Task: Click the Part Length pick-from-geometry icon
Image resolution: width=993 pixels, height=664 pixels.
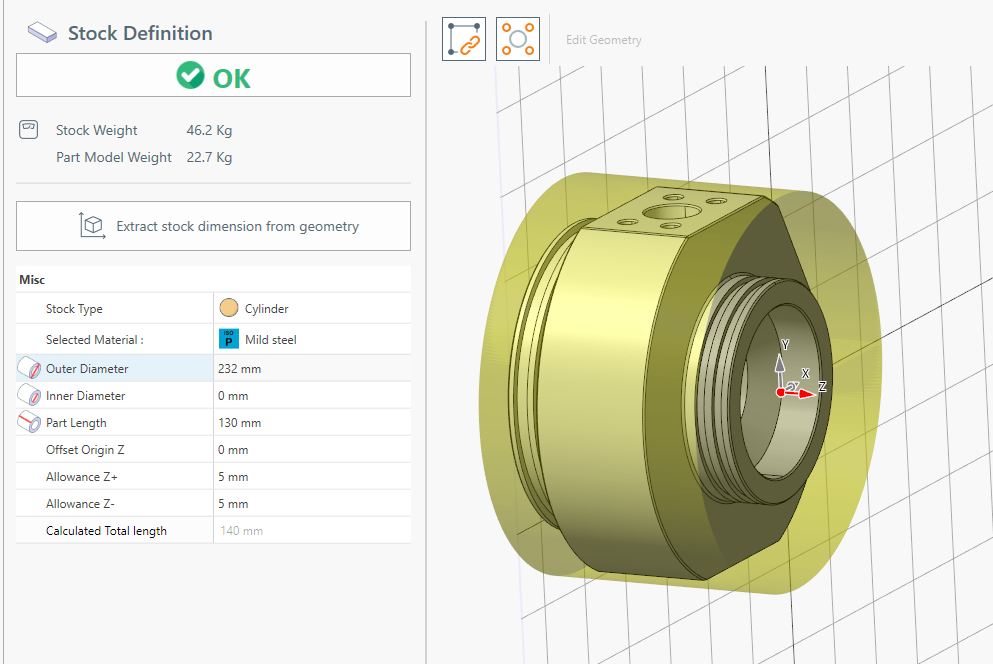Action: pos(29,423)
